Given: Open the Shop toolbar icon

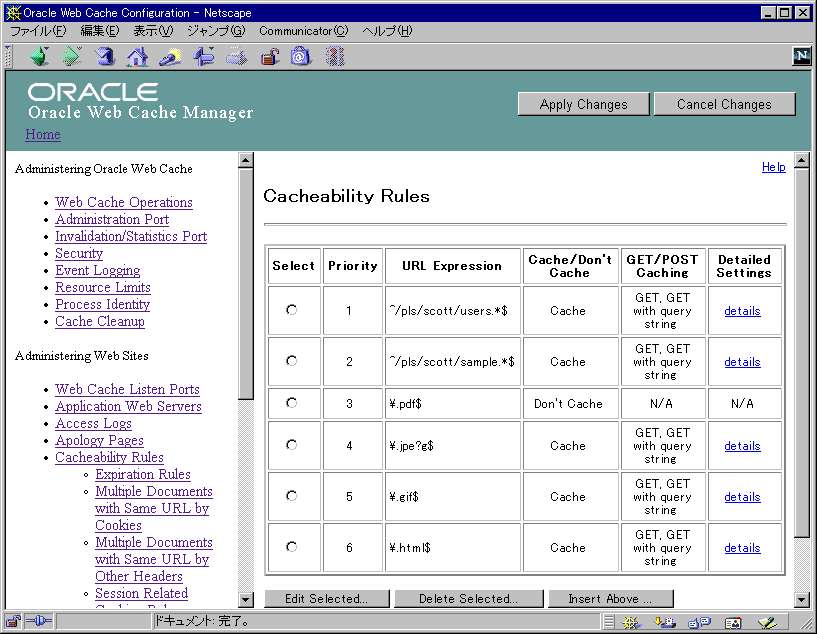Looking at the screenshot, I should [x=301, y=56].
